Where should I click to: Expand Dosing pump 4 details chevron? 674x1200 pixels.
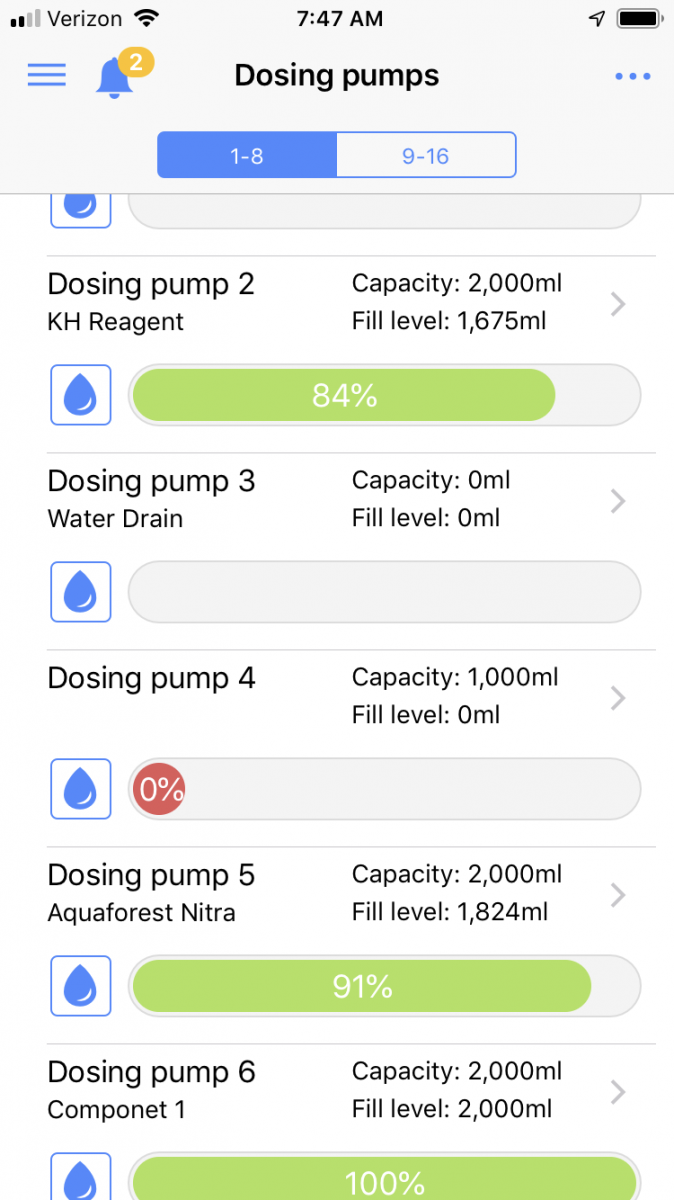click(618, 698)
